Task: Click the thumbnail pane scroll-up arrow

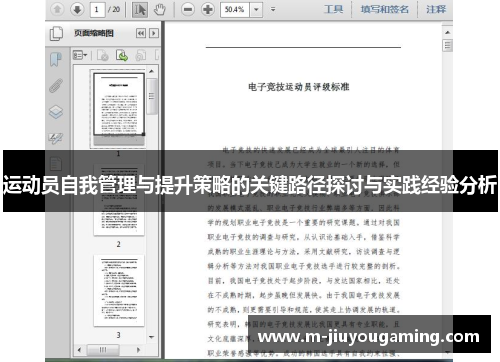Action: tap(152, 71)
